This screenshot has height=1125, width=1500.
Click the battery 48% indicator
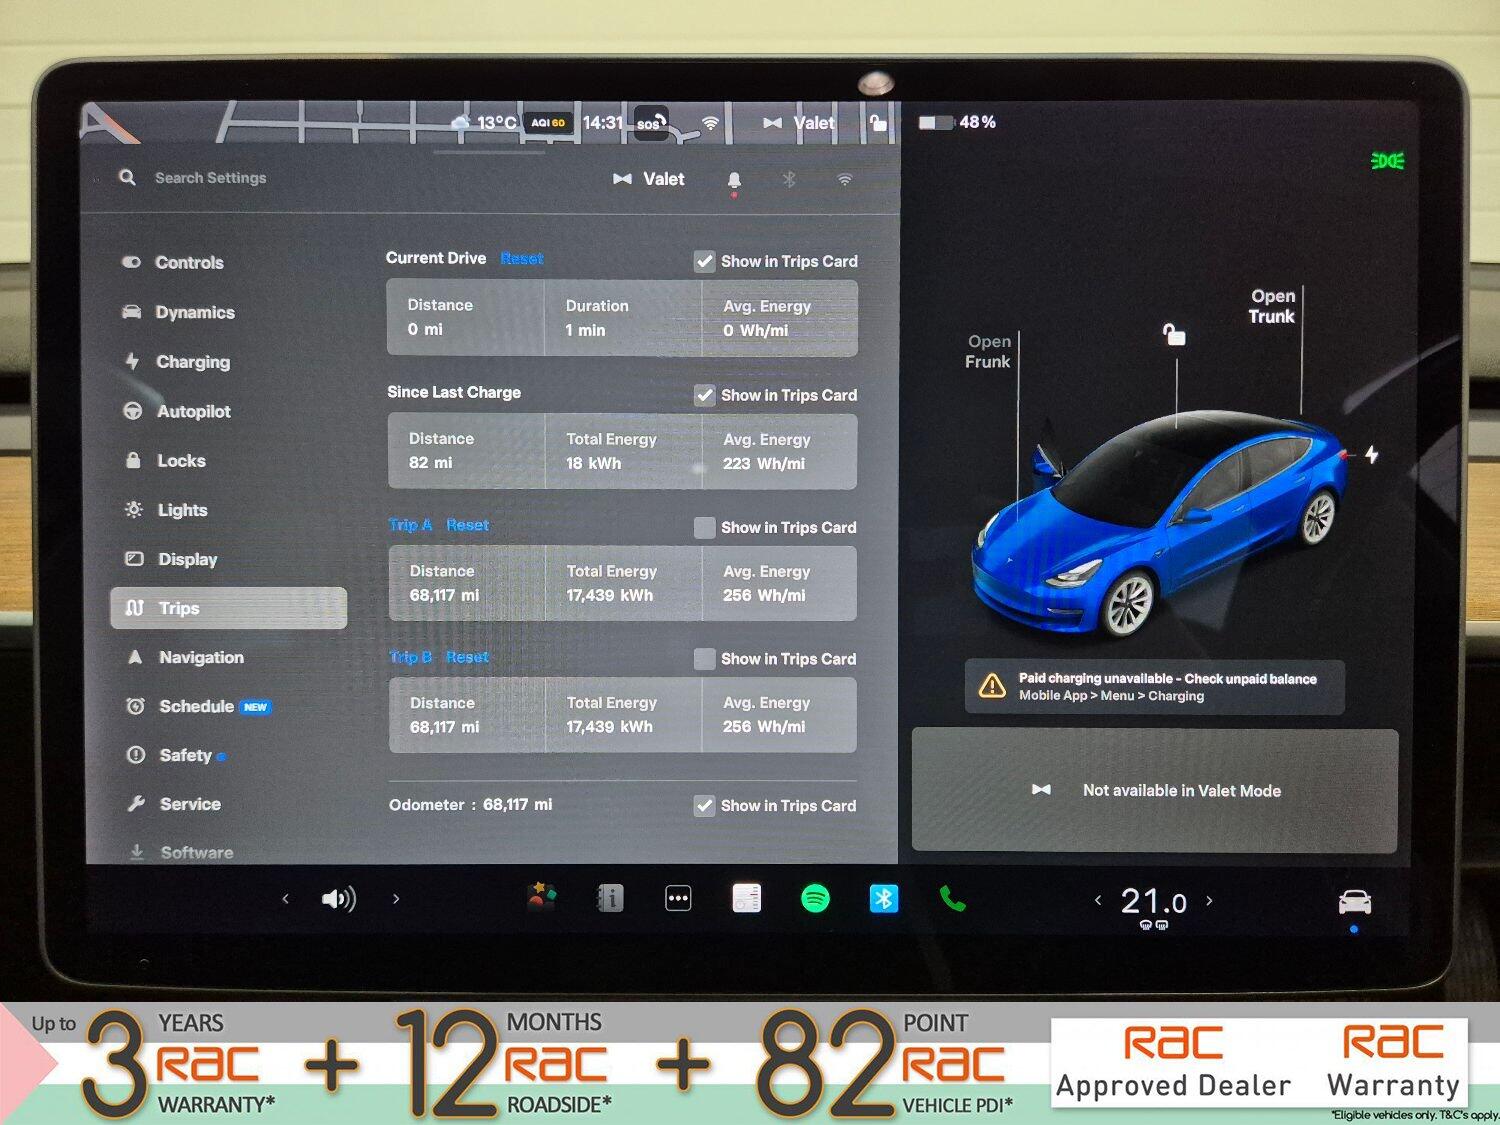957,122
